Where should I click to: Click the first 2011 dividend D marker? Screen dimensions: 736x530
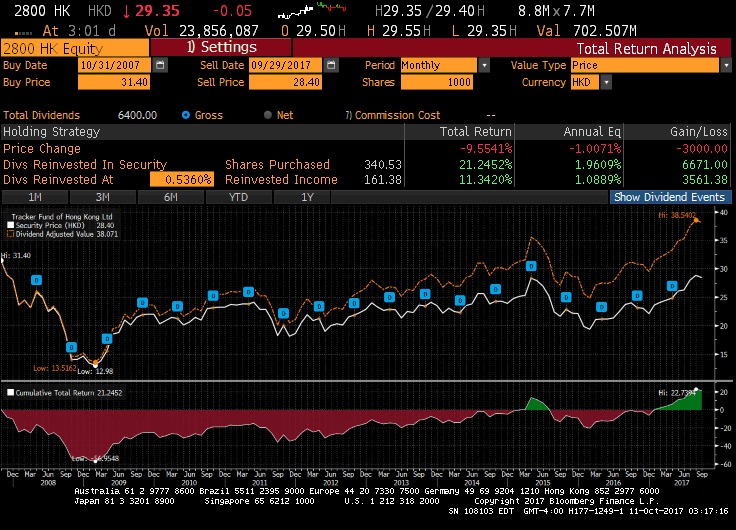(248, 292)
